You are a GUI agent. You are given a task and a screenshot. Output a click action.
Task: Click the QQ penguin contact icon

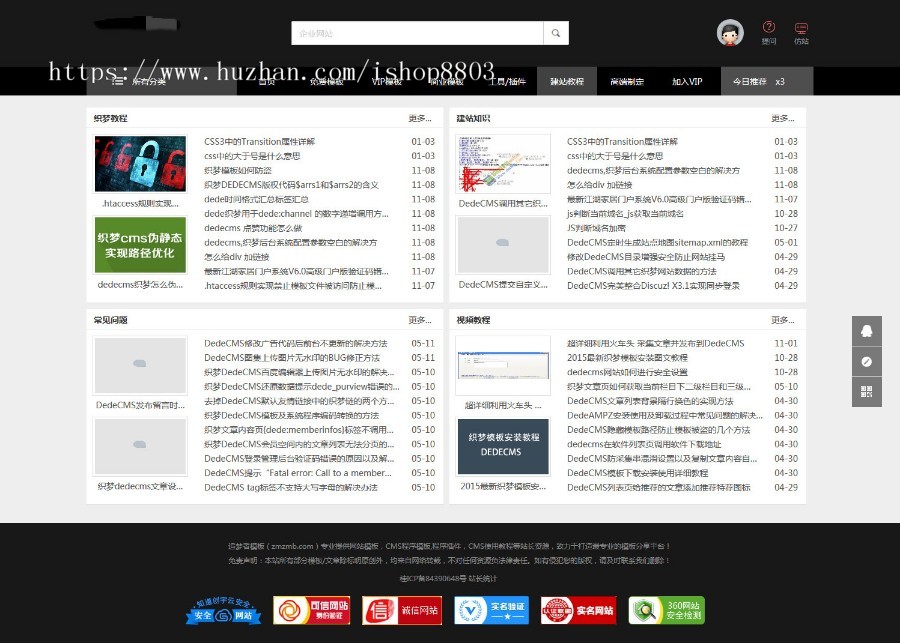(866, 330)
